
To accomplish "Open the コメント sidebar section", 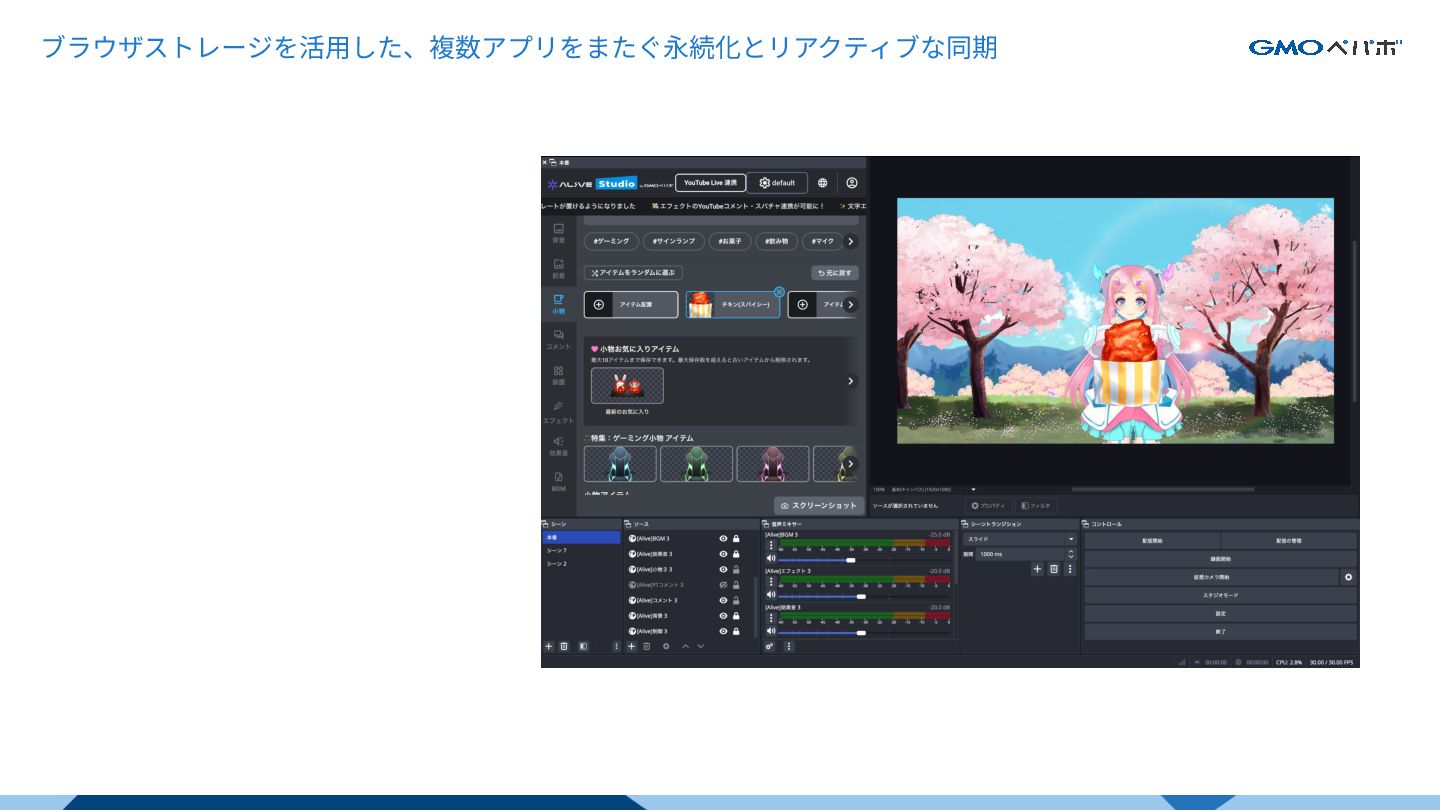I will pyautogui.click(x=558, y=339).
